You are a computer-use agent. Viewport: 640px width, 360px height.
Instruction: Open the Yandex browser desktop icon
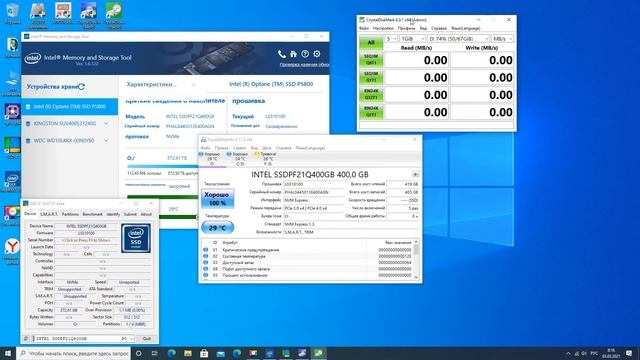point(12,251)
